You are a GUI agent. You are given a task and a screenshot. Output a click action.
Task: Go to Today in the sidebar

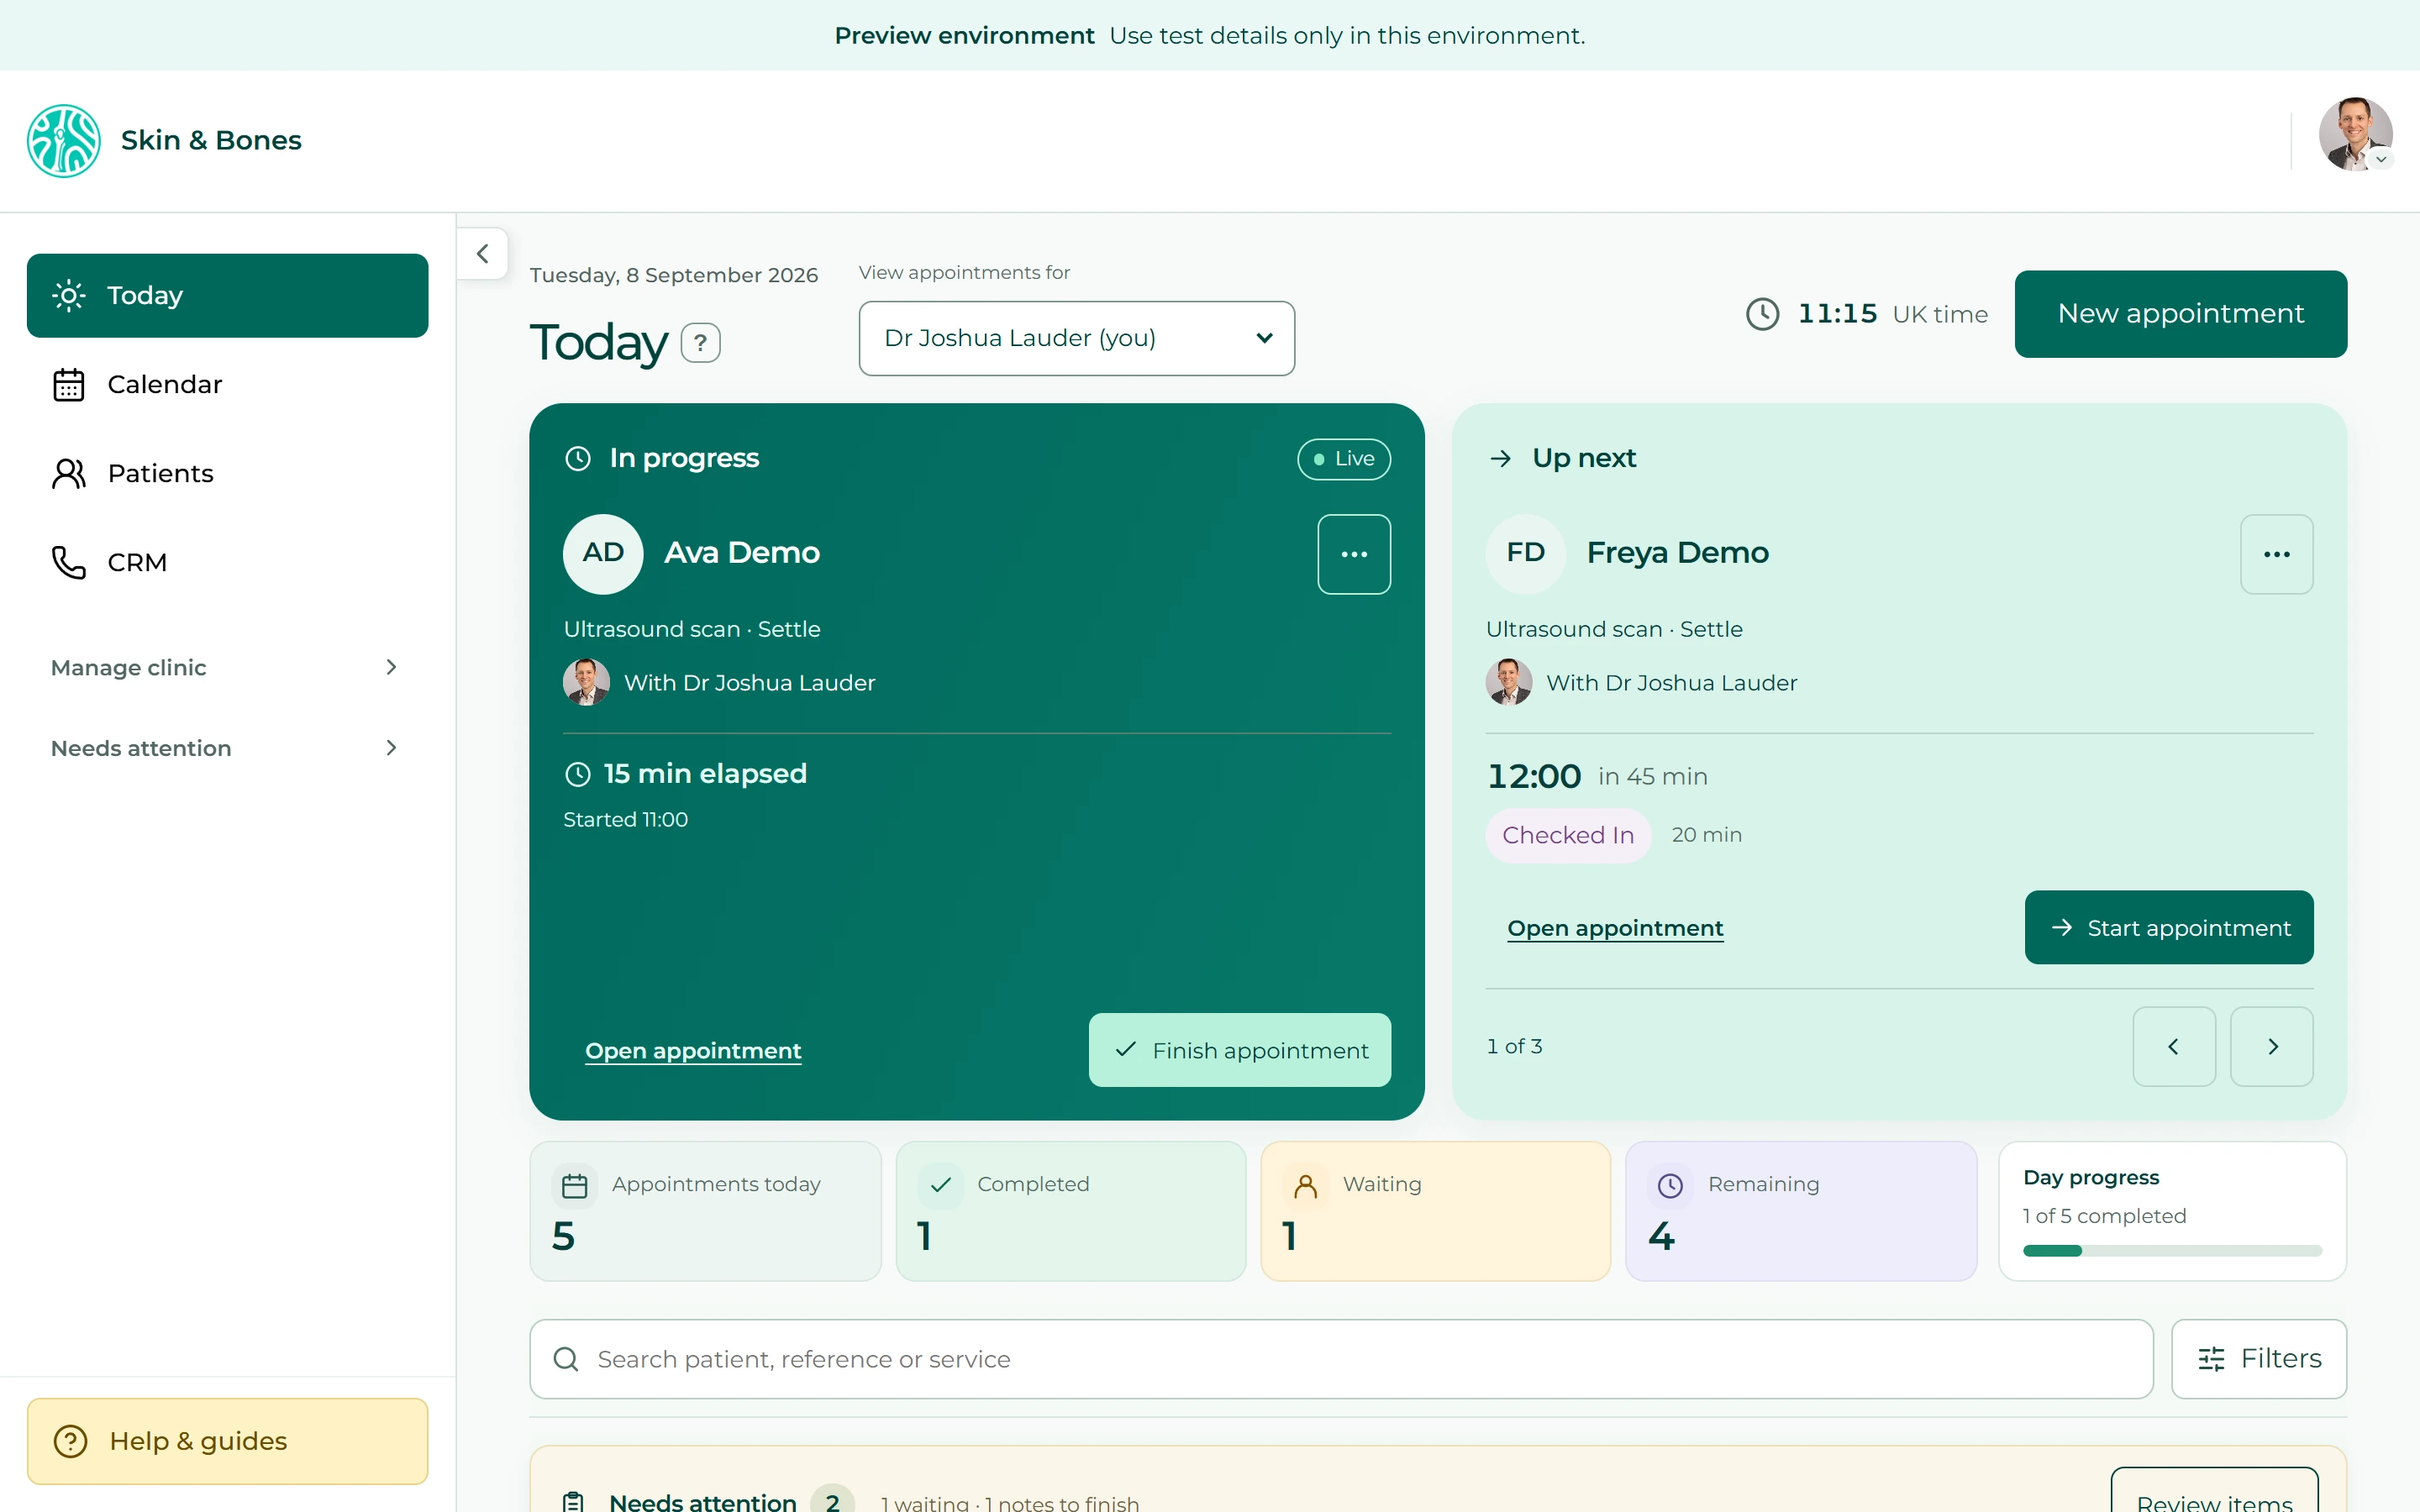[x=227, y=295]
